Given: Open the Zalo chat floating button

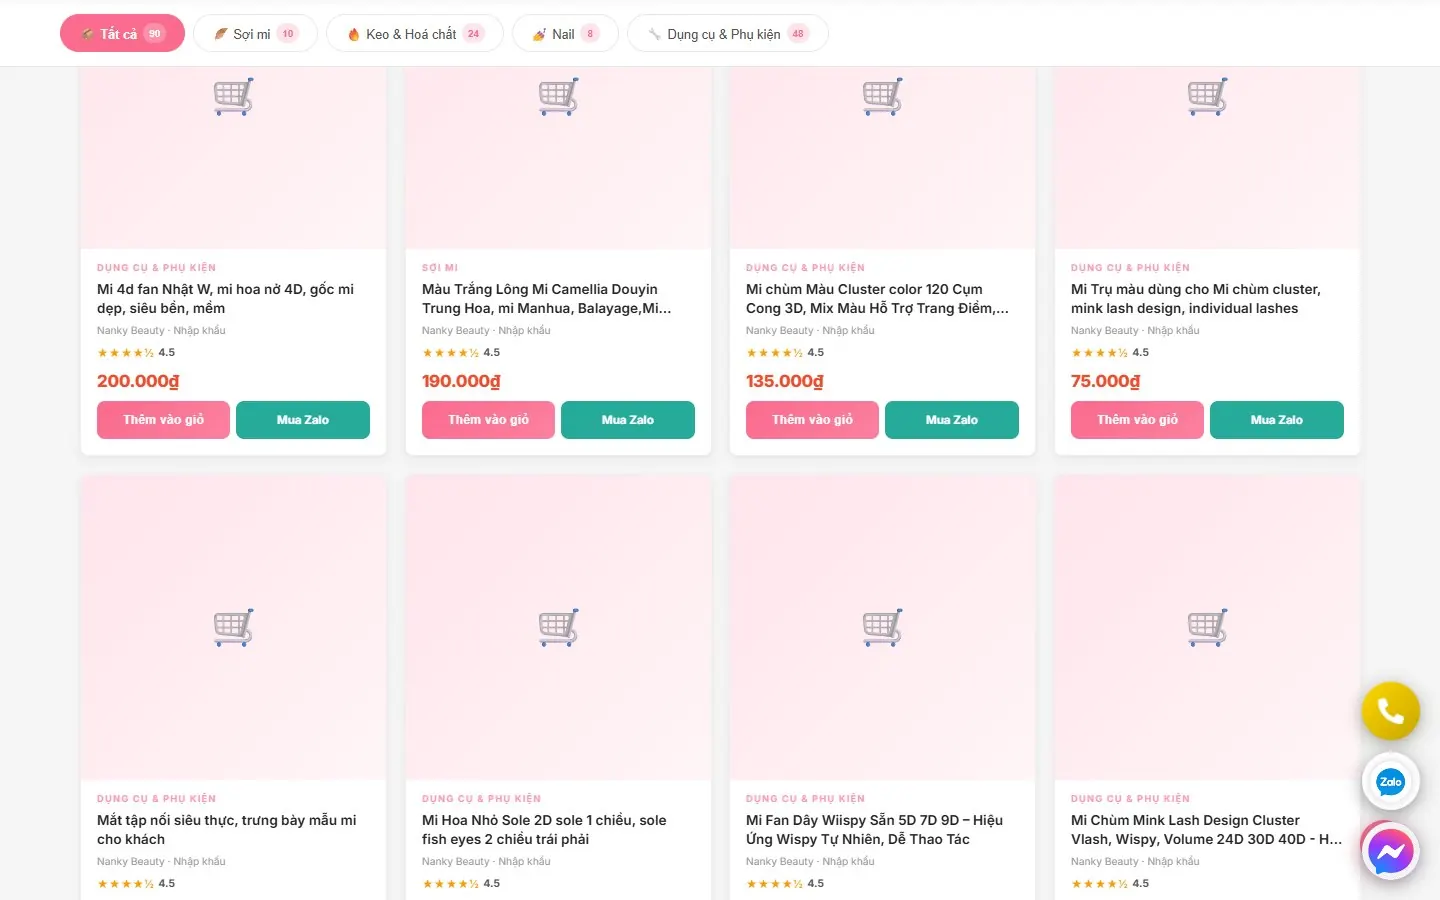Looking at the screenshot, I should click(x=1390, y=782).
